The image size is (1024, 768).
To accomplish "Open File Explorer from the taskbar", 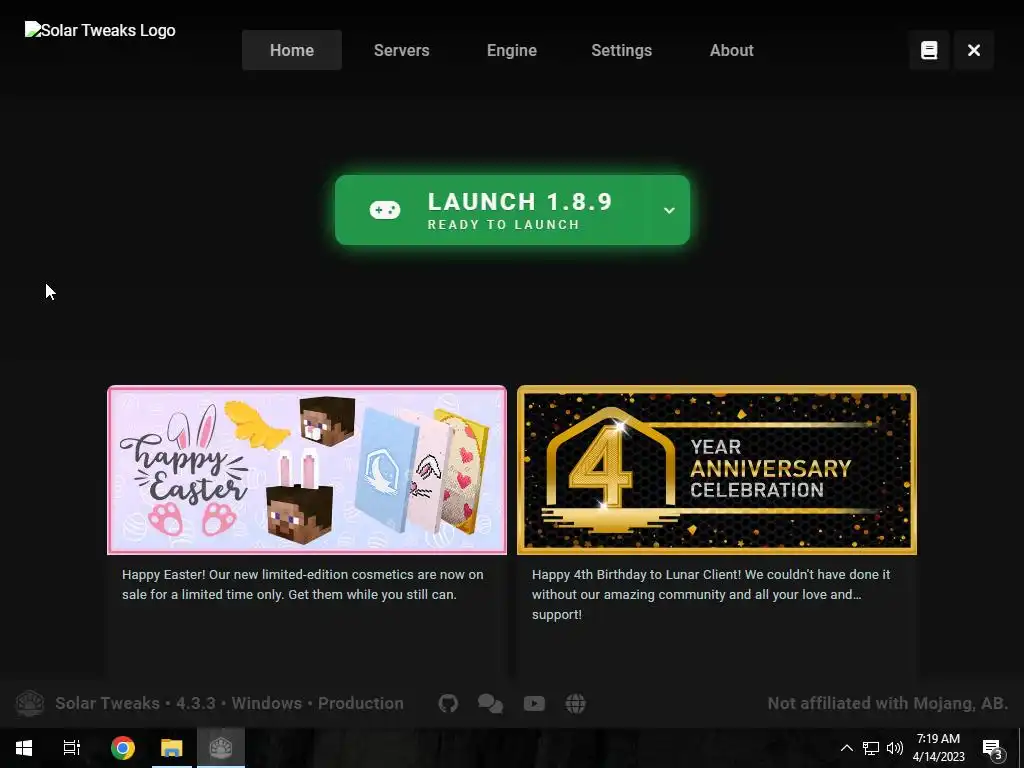I will tap(172, 748).
